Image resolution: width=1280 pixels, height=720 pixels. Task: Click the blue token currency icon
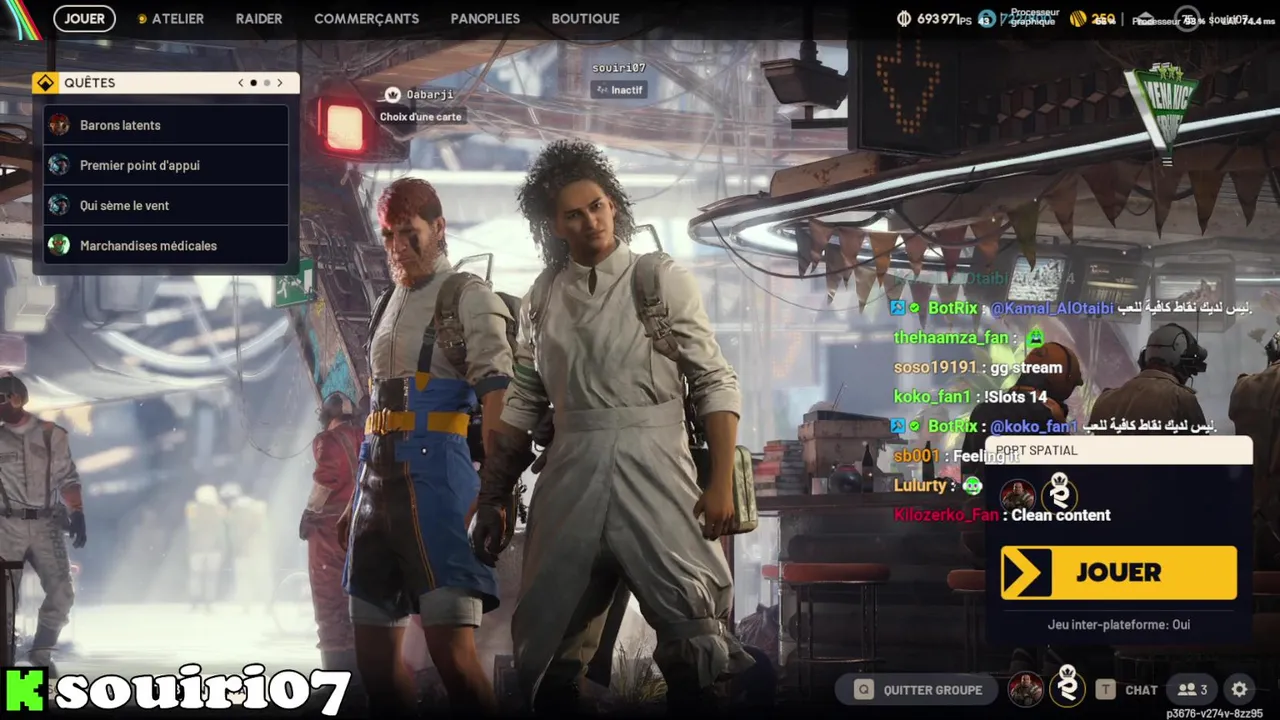985,19
